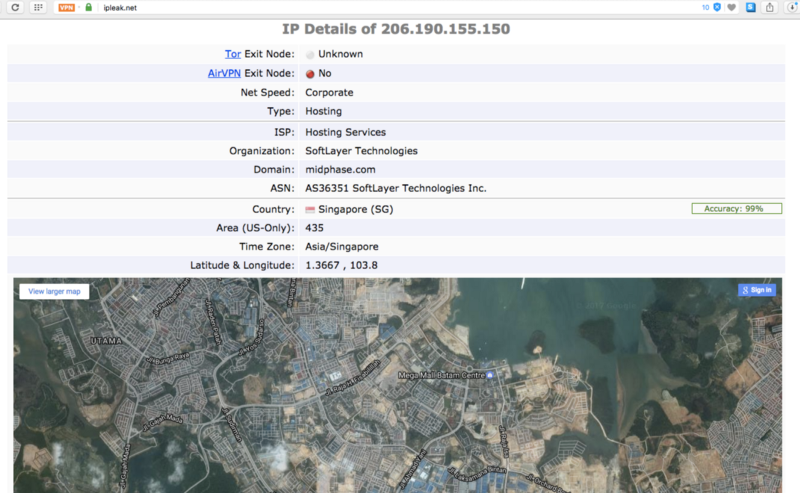Reload the page with the refresh button

pyautogui.click(x=15, y=7)
